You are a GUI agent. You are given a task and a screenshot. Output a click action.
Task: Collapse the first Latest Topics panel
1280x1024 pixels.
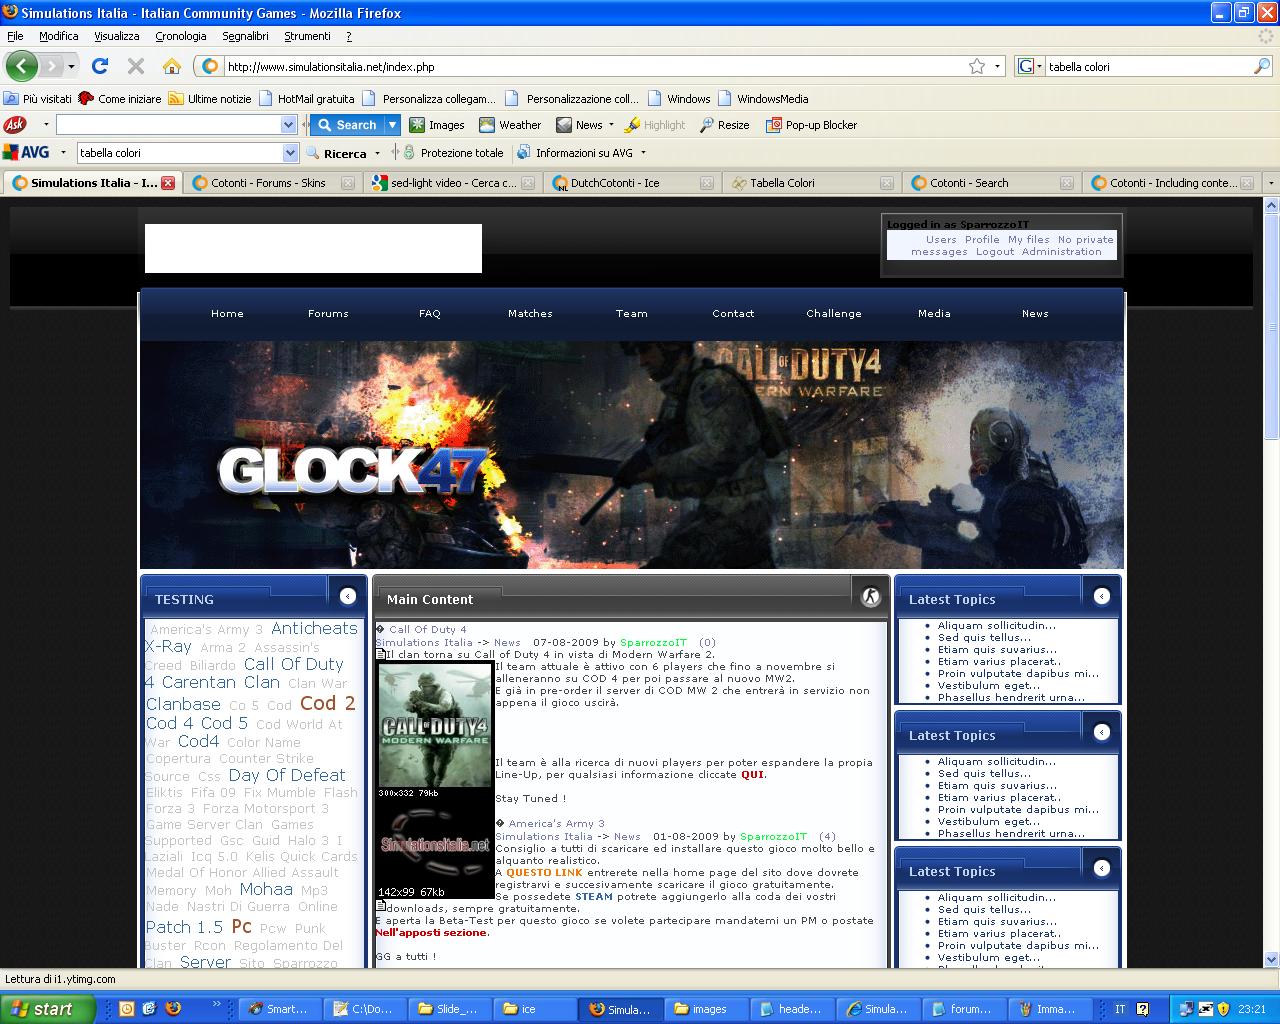click(x=1101, y=596)
